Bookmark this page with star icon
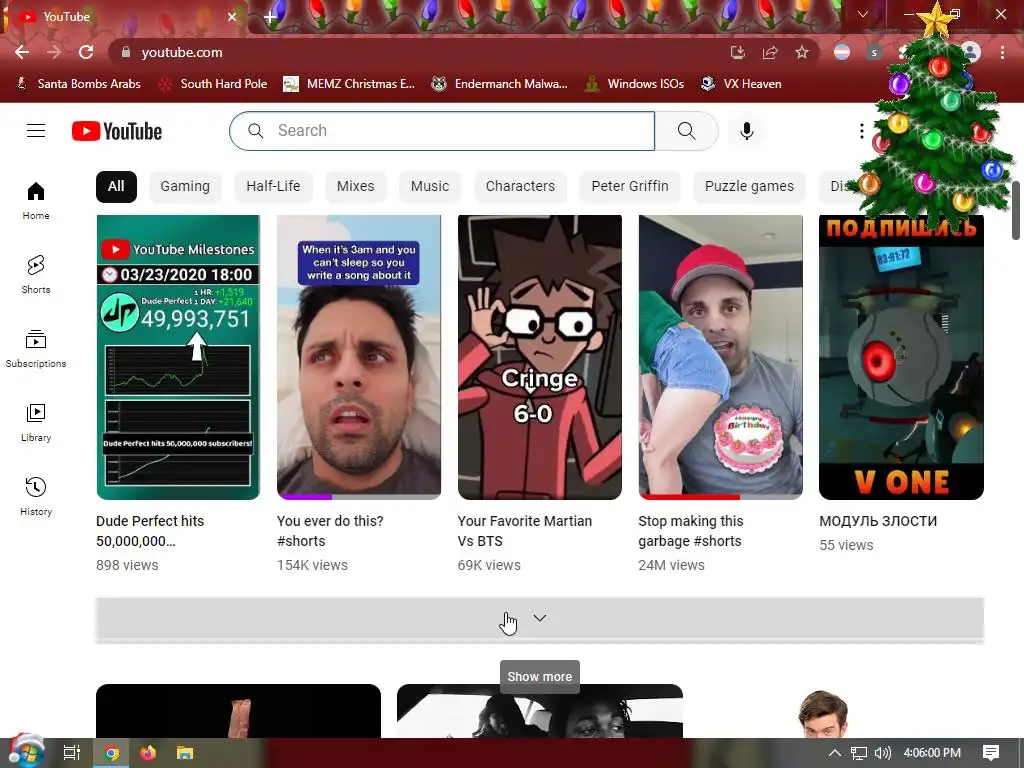 [802, 52]
